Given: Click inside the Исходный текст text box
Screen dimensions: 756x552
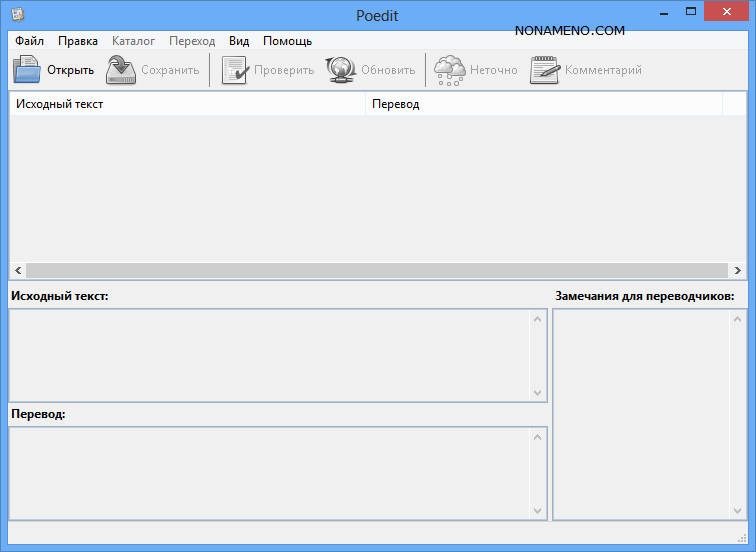Looking at the screenshot, I should pos(270,355).
